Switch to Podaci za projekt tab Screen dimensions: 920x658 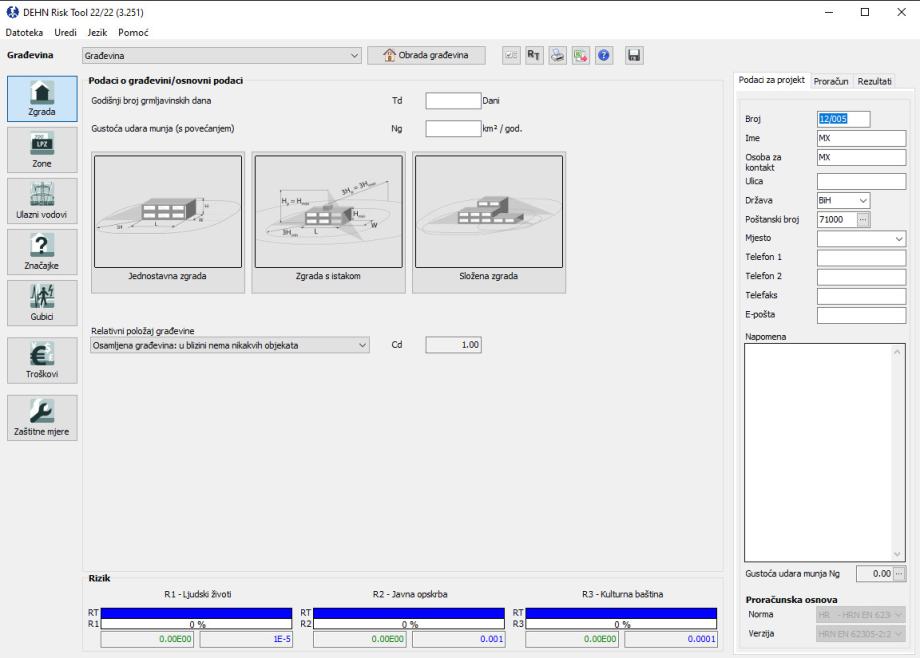772,80
